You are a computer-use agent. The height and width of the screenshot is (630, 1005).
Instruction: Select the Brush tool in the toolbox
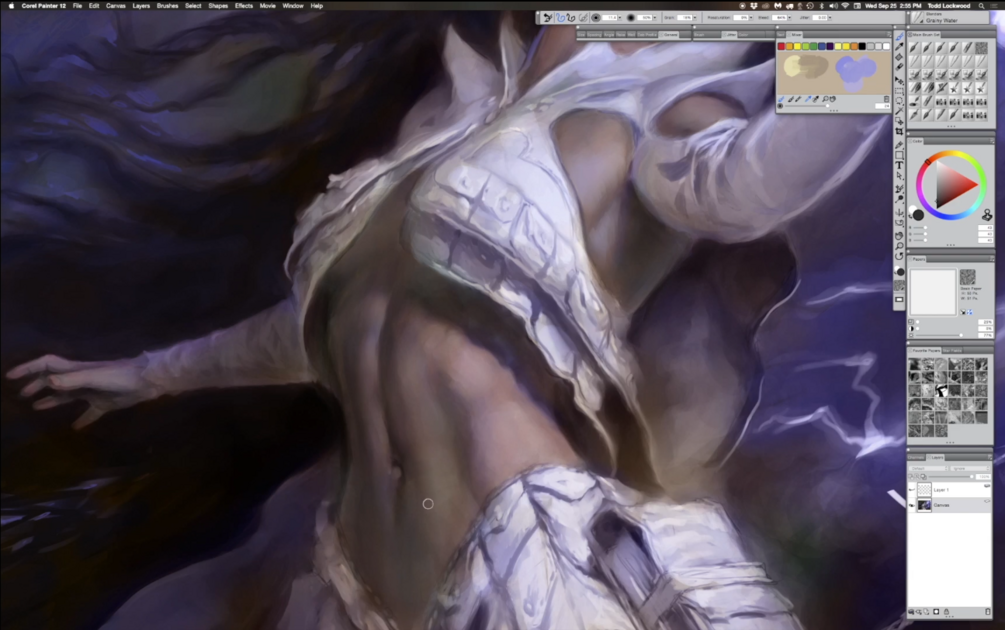pos(899,37)
